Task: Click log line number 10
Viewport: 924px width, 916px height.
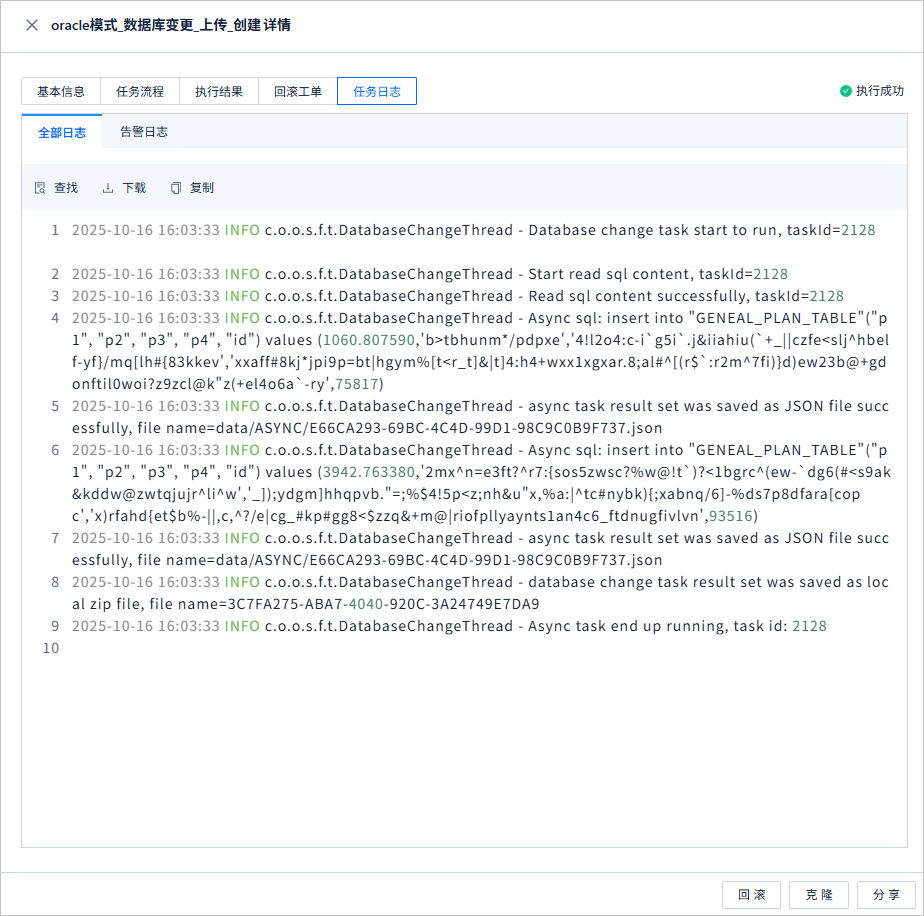Action: coord(51,648)
